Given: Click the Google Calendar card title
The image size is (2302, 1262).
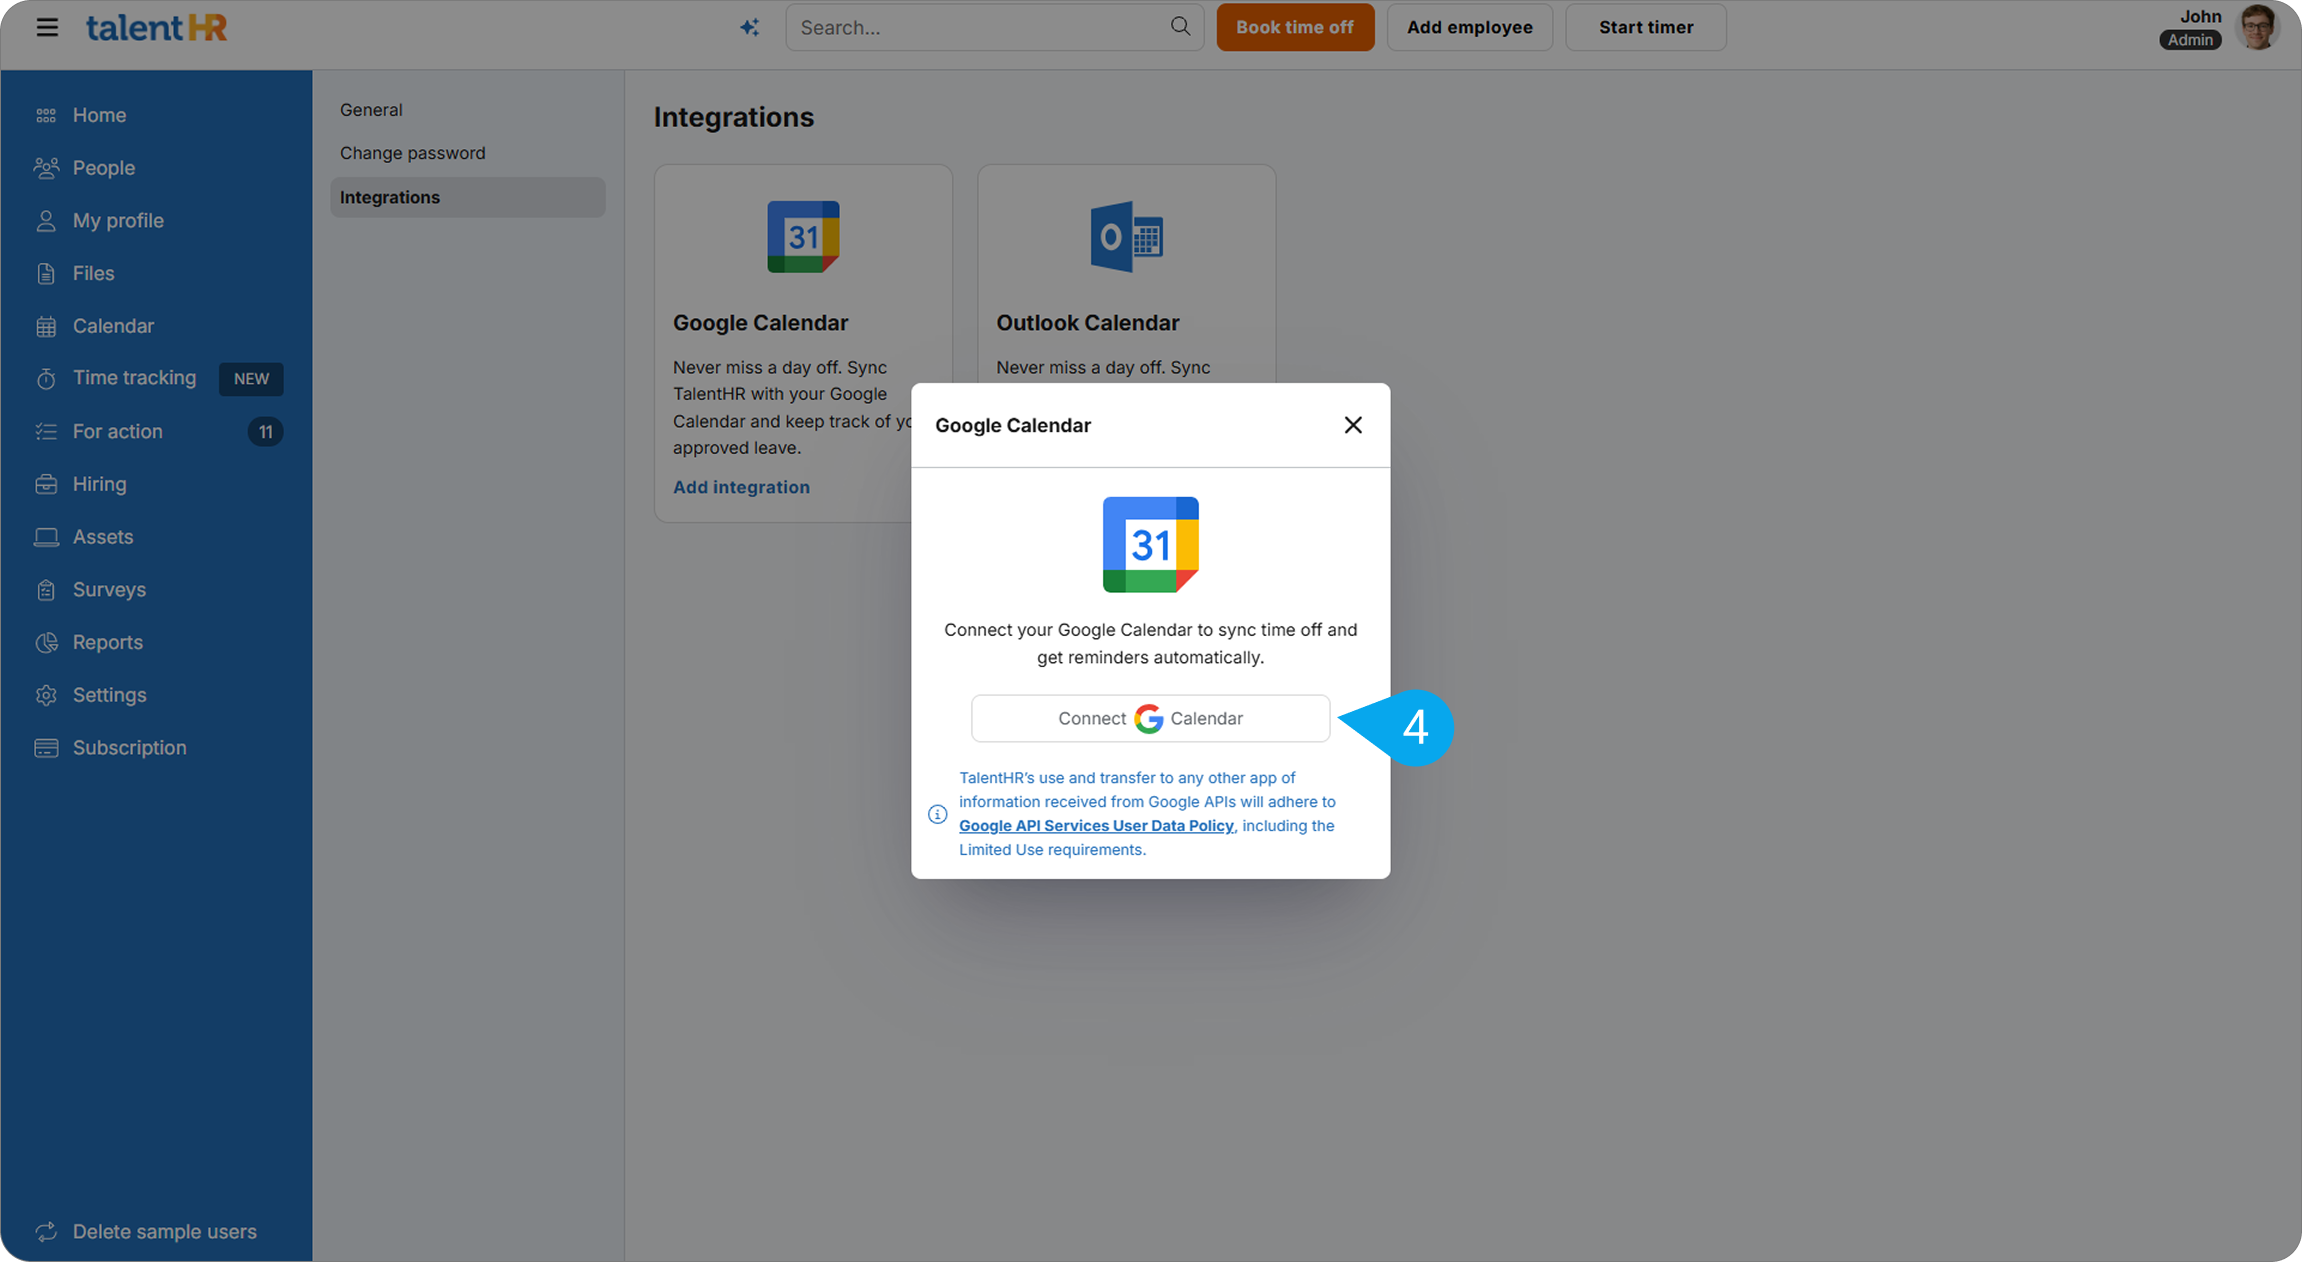Looking at the screenshot, I should click(x=760, y=323).
